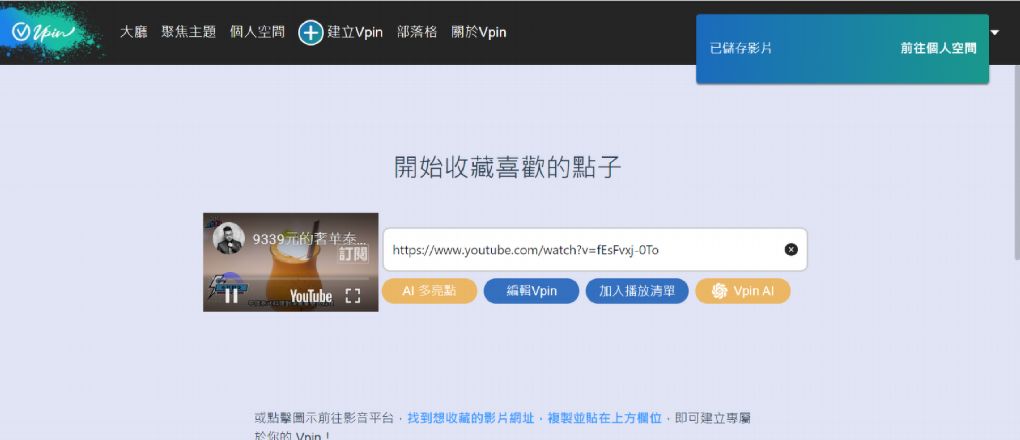The width and height of the screenshot is (1020, 440).
Task: Click 加入播放清單 button
Action: pyautogui.click(x=637, y=291)
